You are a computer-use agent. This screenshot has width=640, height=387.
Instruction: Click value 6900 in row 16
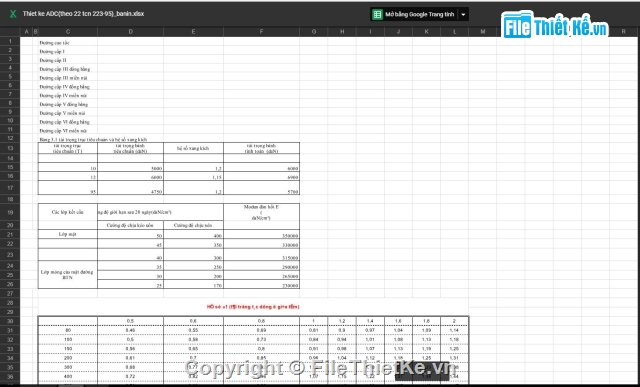coord(292,177)
